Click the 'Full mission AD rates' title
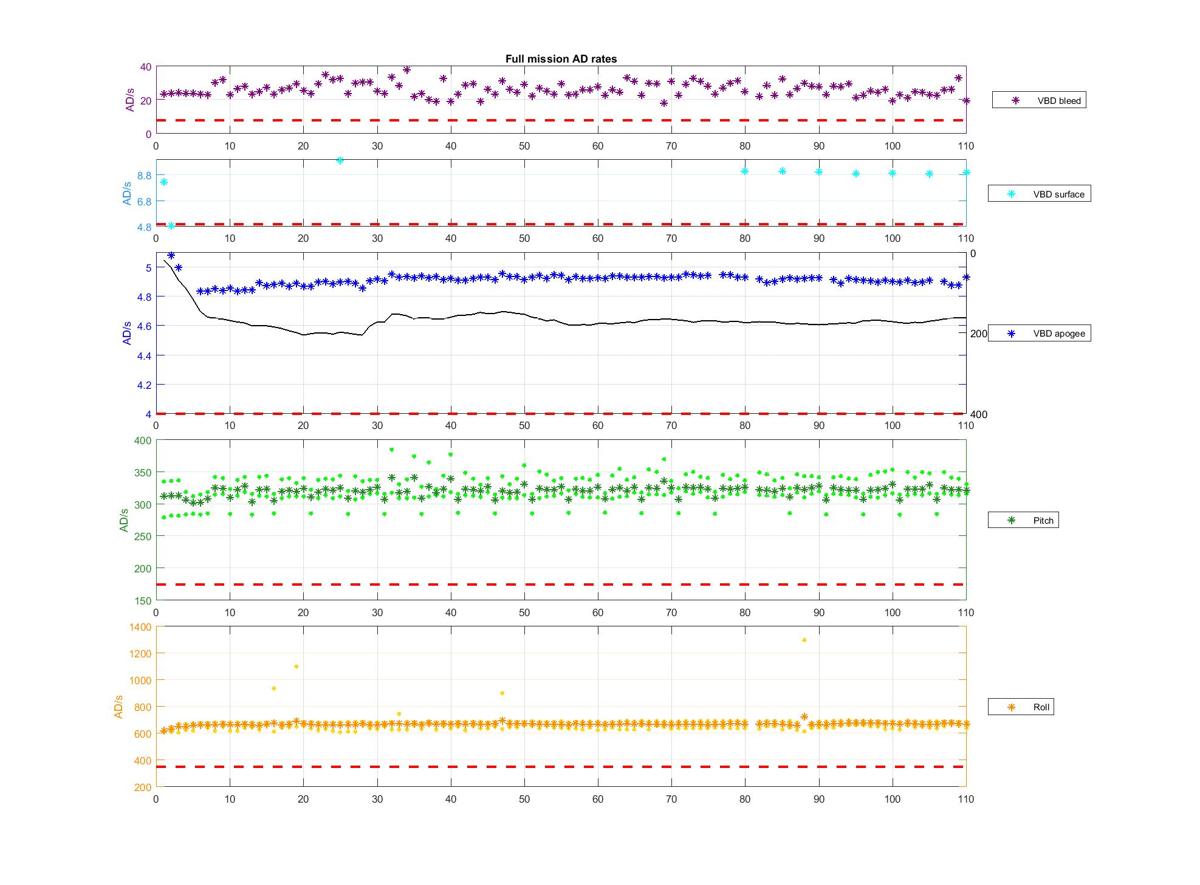The height and width of the screenshot is (885, 1200). click(560, 60)
